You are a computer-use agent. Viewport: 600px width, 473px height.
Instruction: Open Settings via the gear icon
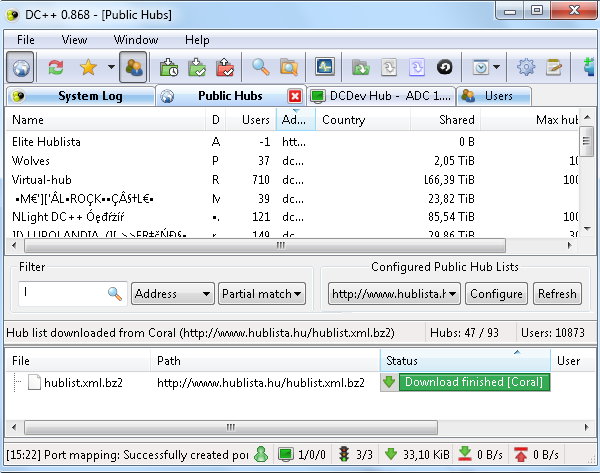[526, 67]
